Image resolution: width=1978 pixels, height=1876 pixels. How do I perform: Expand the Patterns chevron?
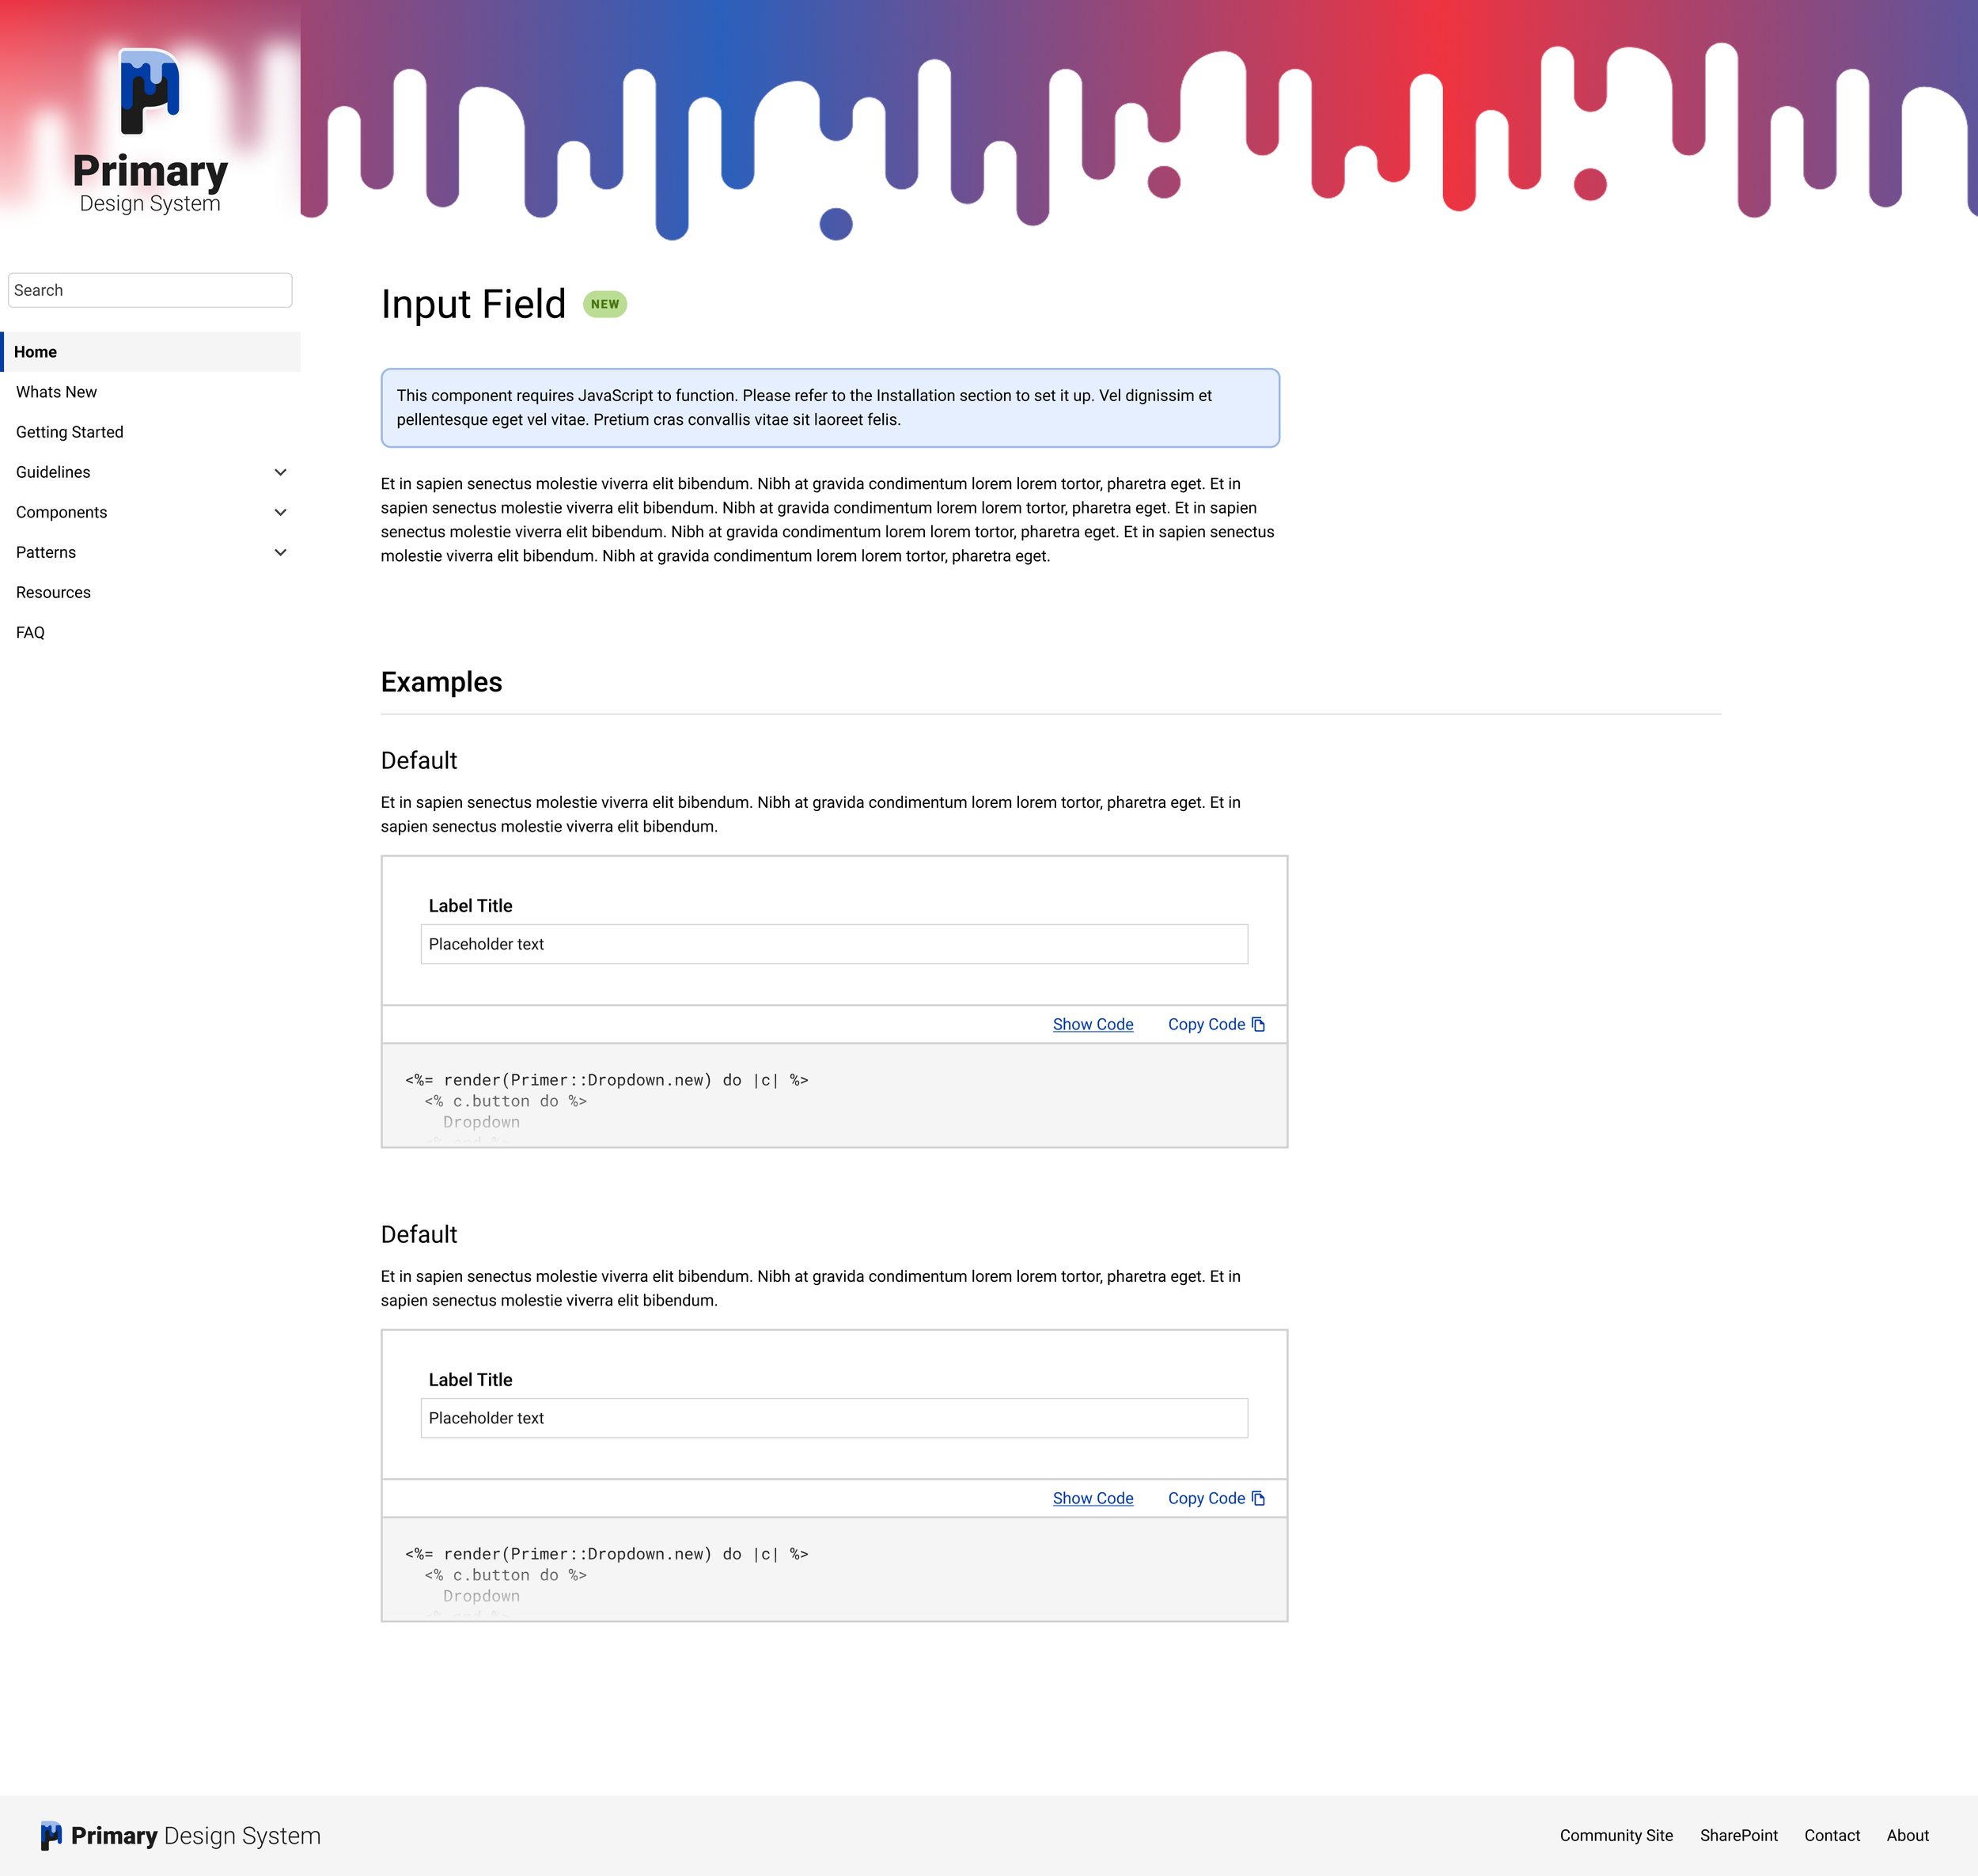280,552
